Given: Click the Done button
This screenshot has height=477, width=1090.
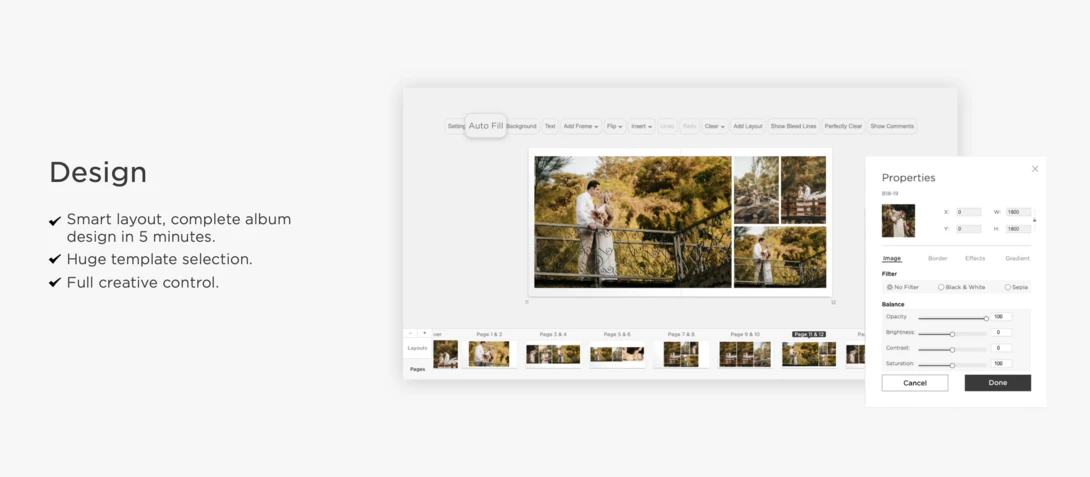Looking at the screenshot, I should pos(998,383).
